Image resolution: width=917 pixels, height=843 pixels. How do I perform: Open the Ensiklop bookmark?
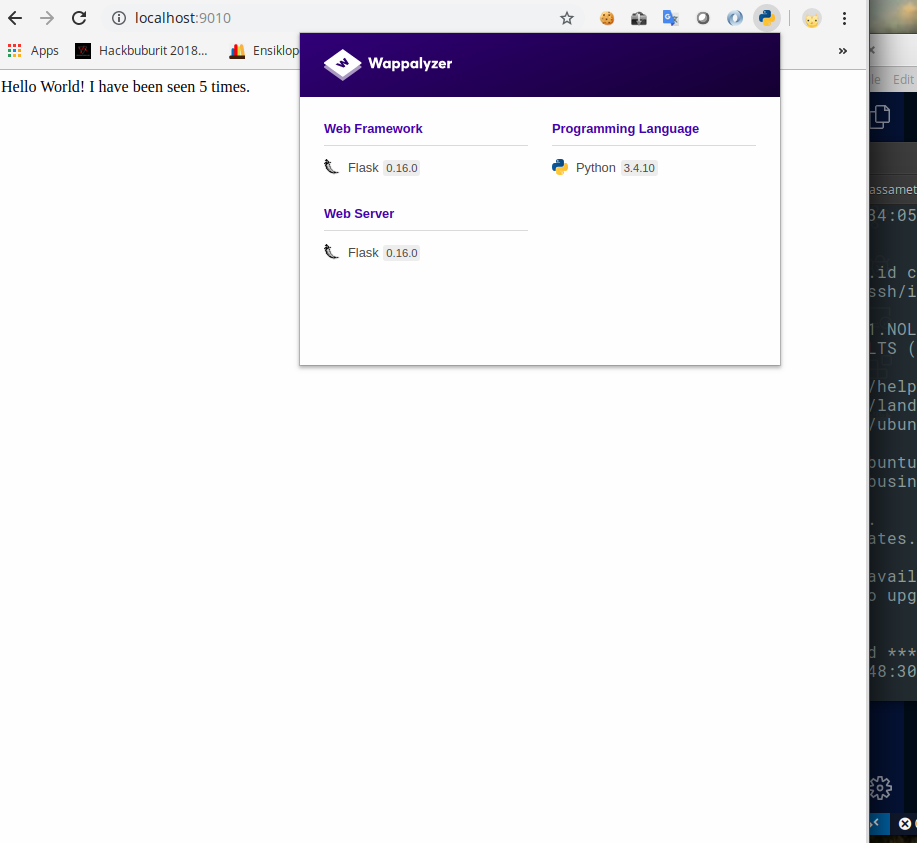[x=264, y=51]
